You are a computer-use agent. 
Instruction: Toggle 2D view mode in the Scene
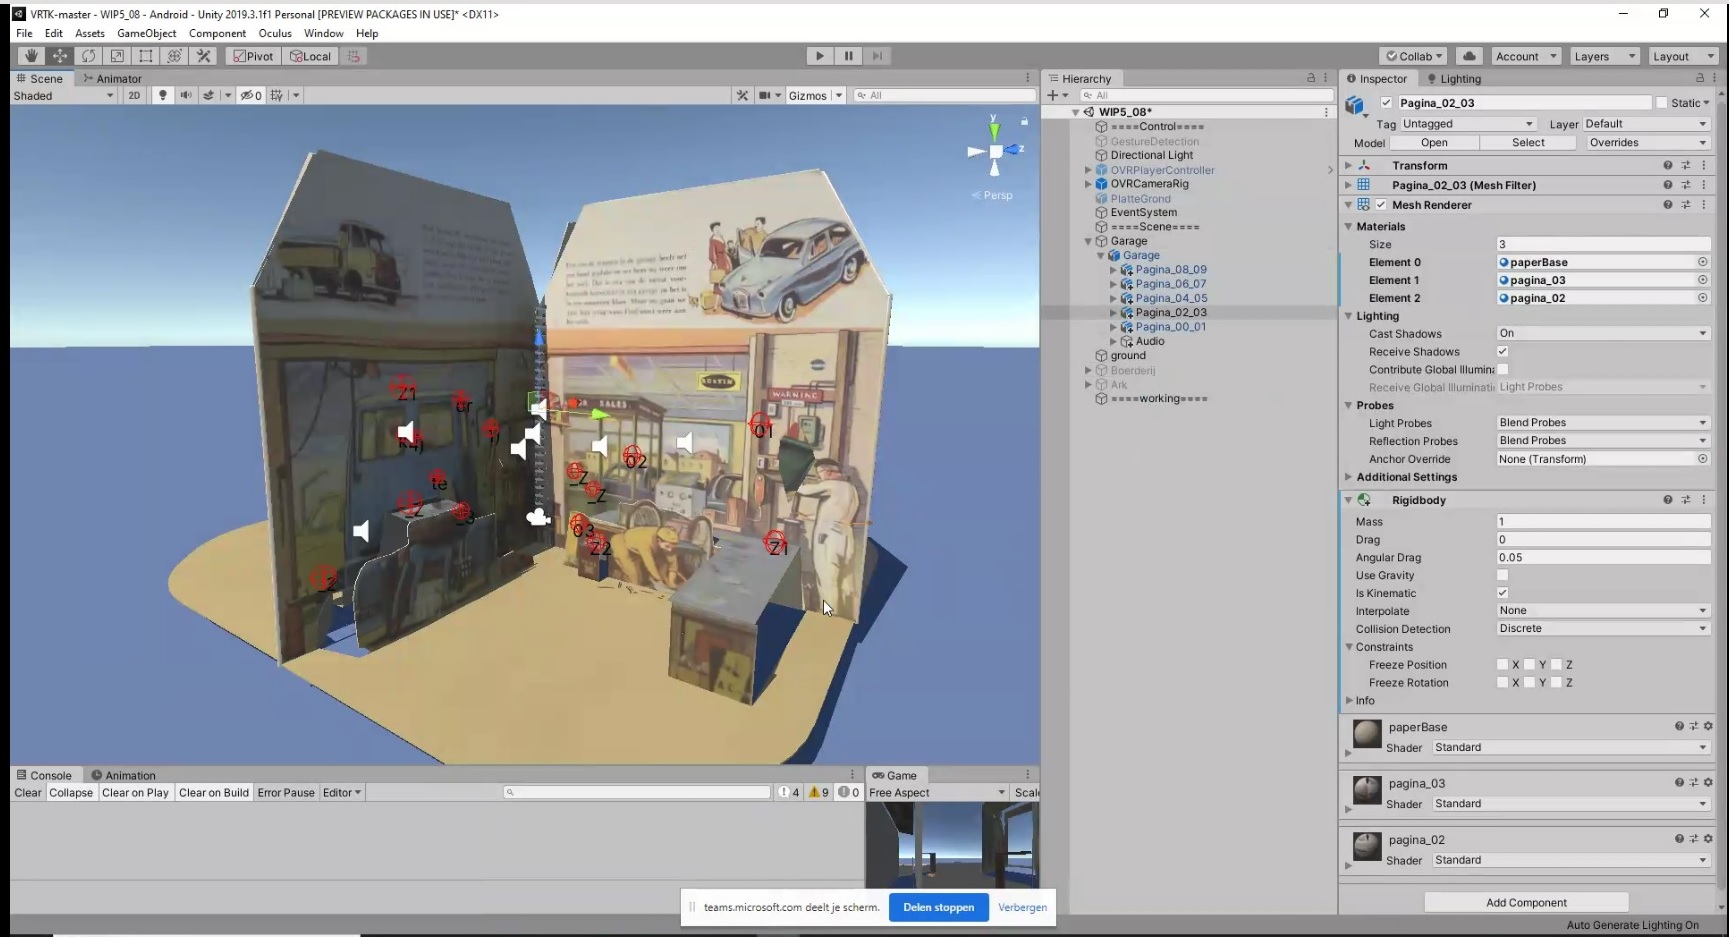tap(134, 95)
